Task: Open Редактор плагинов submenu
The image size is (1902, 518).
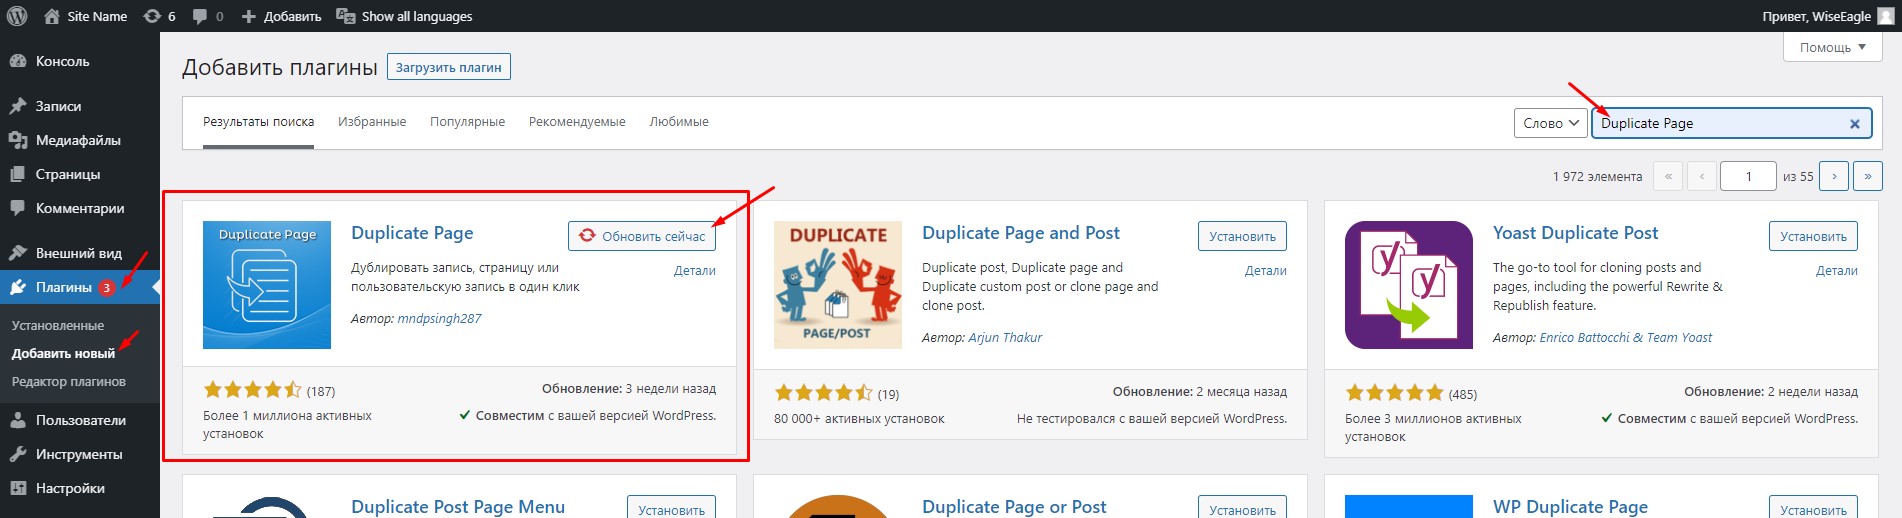Action: click(69, 381)
